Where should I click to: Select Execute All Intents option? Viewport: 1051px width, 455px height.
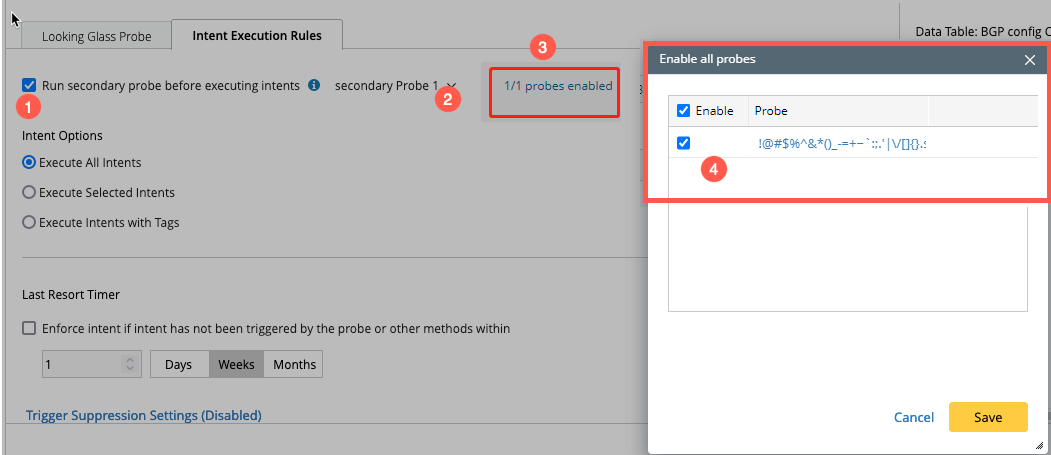point(29,162)
